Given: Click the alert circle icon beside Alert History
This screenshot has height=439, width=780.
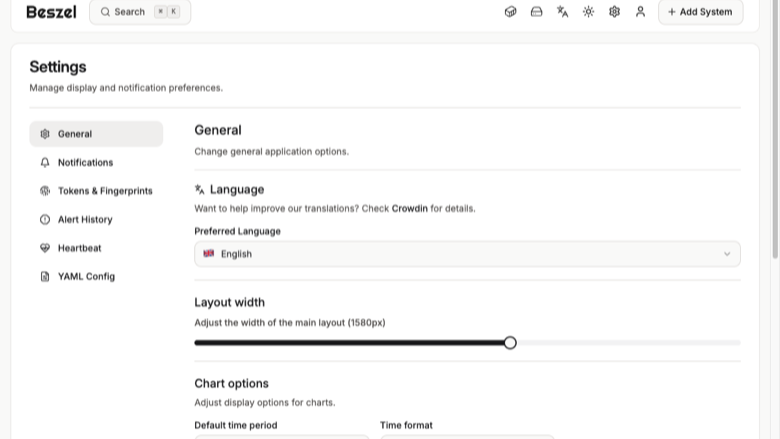Looking at the screenshot, I should coord(45,219).
